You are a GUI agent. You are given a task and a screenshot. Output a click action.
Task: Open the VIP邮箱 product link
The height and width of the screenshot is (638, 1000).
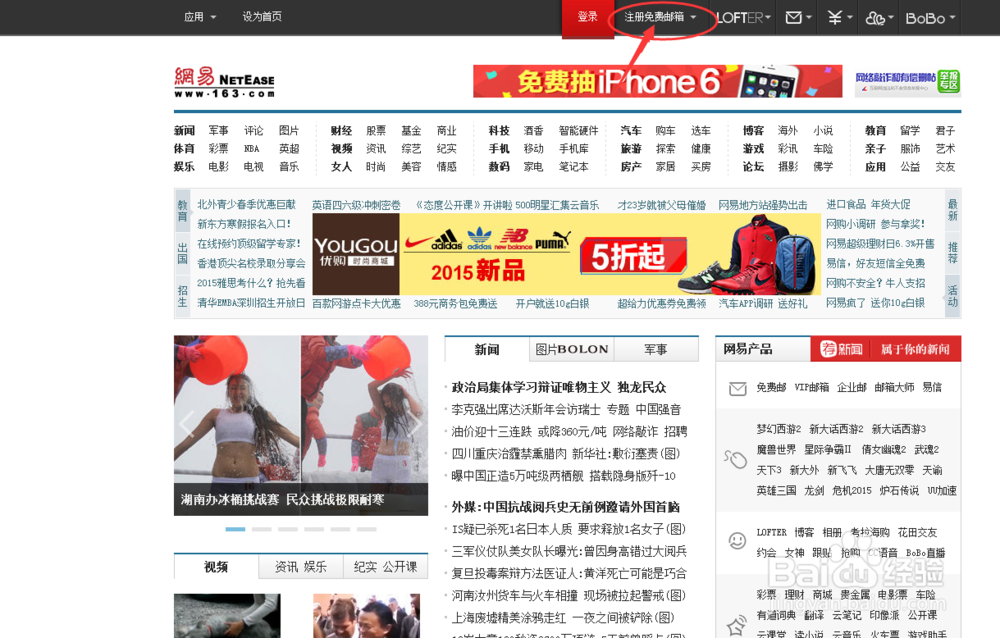[x=812, y=387]
